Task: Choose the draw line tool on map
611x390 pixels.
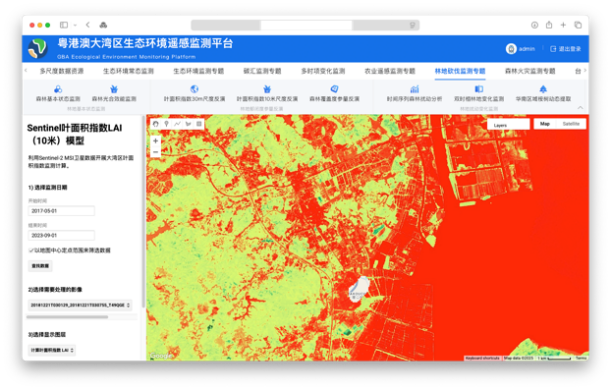Action: 177,124
